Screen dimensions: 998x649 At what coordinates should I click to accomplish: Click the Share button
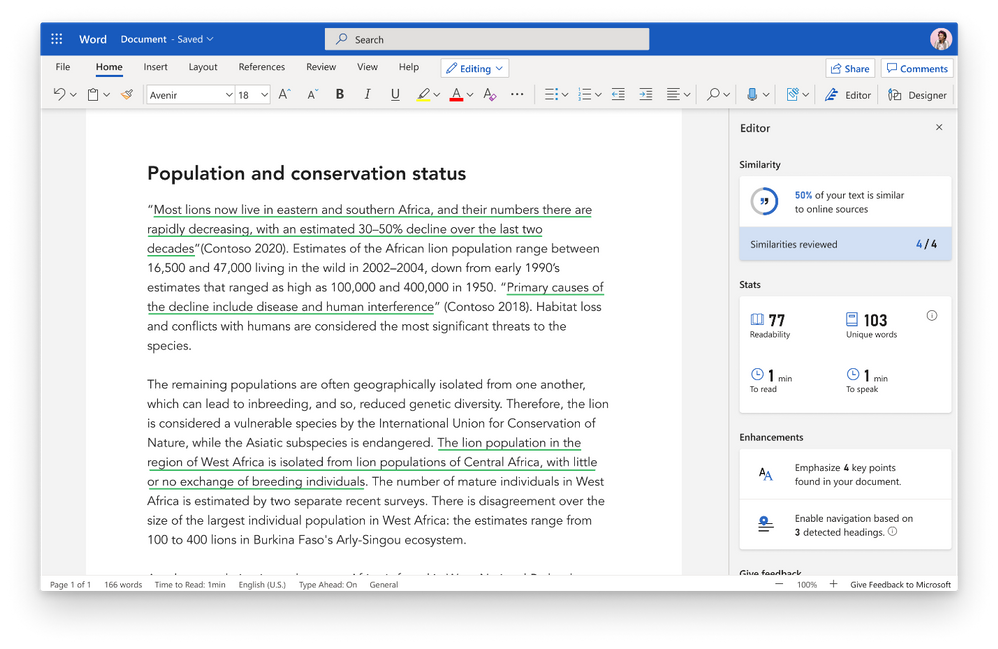(849, 68)
